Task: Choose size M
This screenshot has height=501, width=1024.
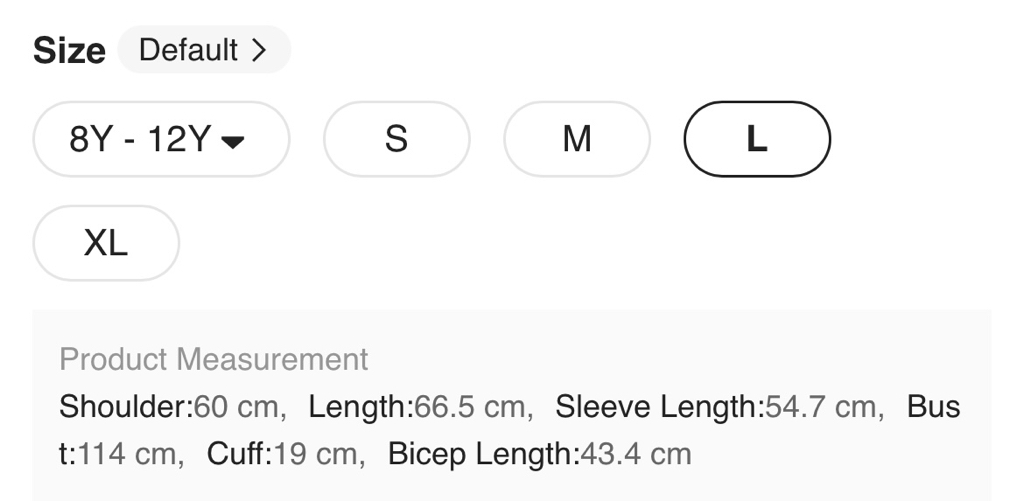Action: point(576,139)
